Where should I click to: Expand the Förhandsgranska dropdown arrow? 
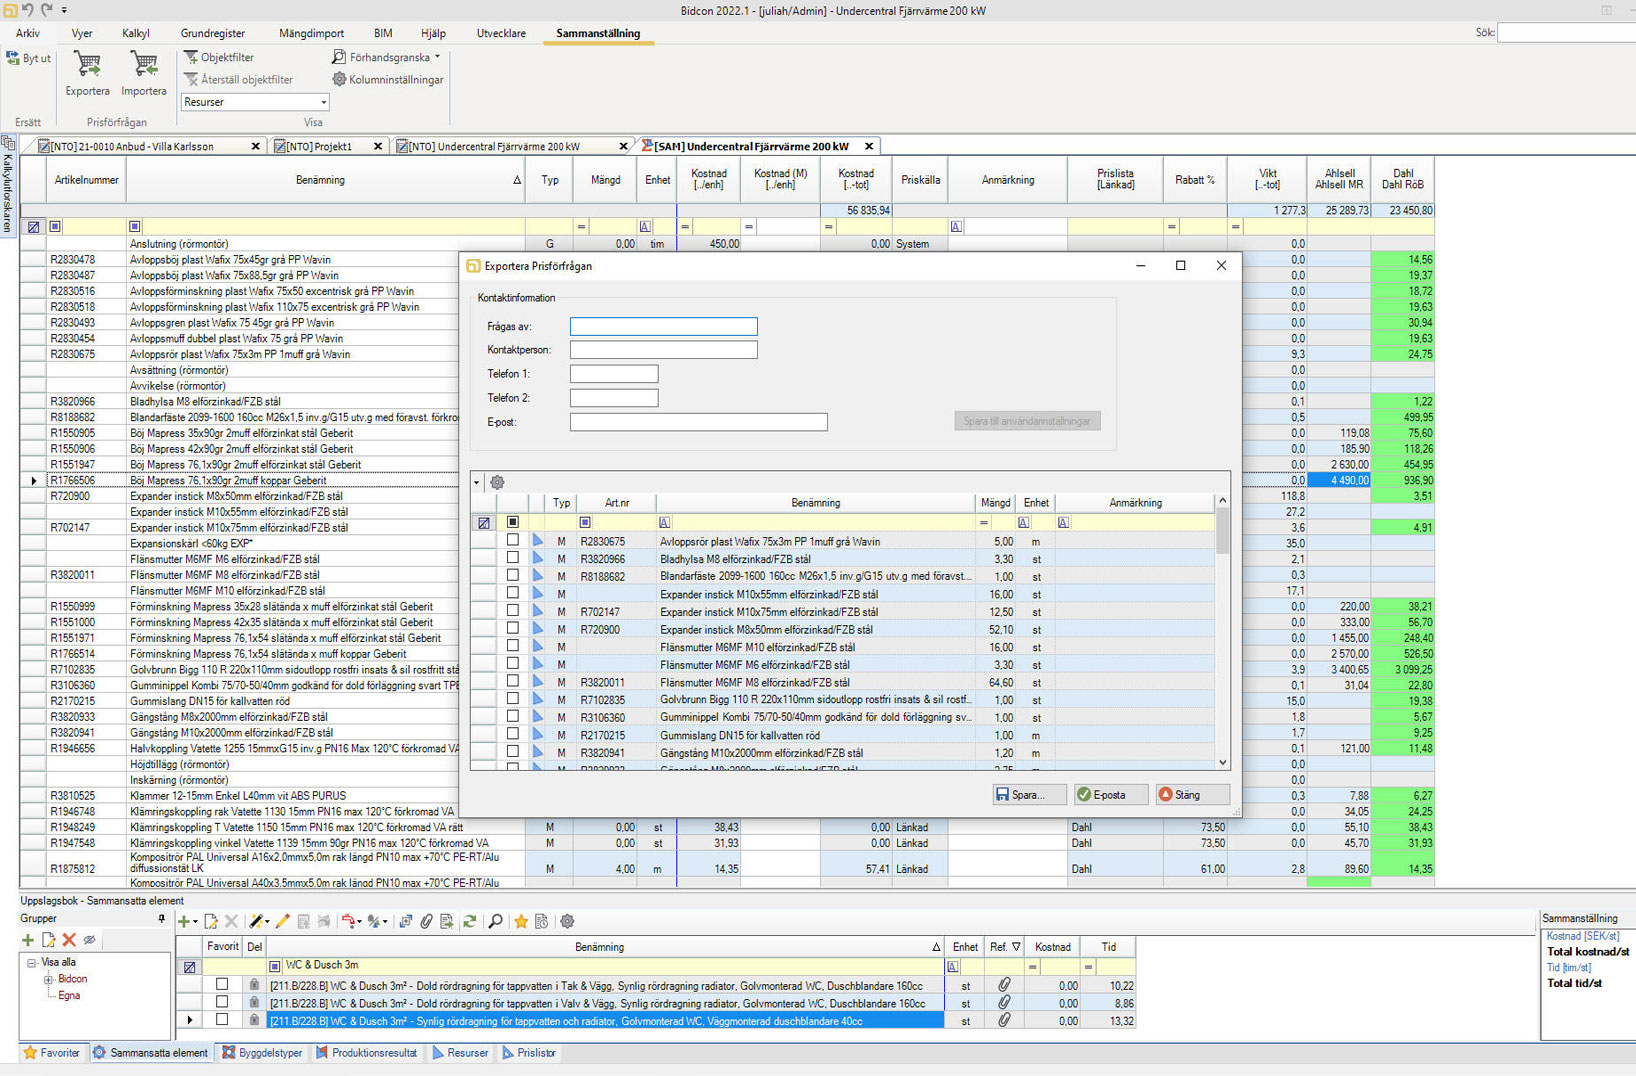point(437,57)
